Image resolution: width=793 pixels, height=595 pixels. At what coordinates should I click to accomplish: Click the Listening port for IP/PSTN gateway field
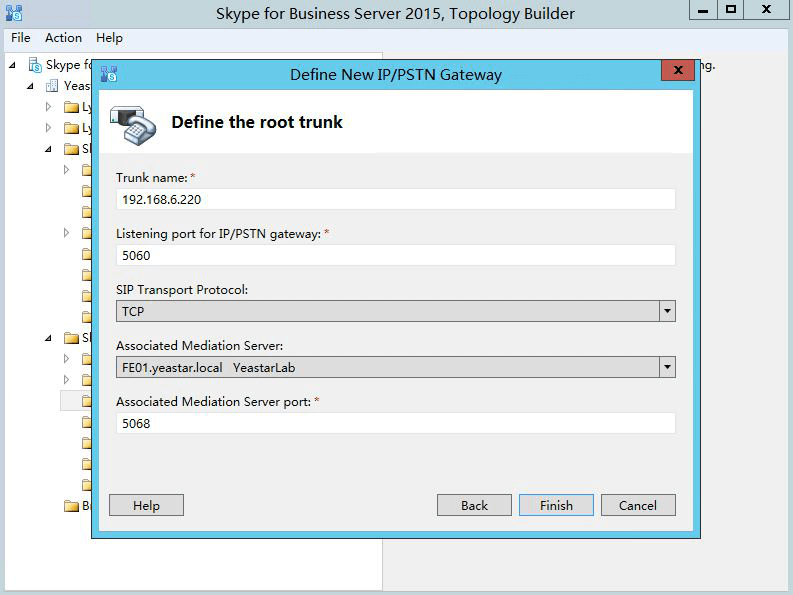(395, 255)
